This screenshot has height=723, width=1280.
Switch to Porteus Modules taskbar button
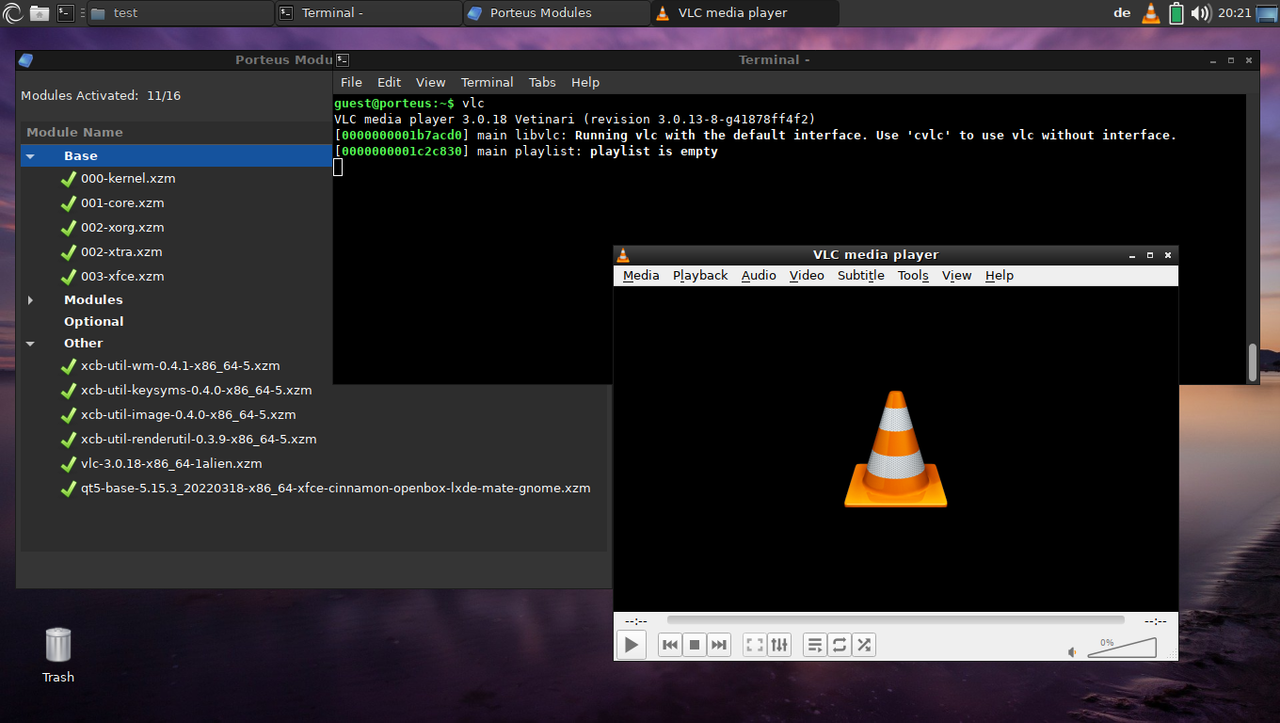(x=556, y=13)
